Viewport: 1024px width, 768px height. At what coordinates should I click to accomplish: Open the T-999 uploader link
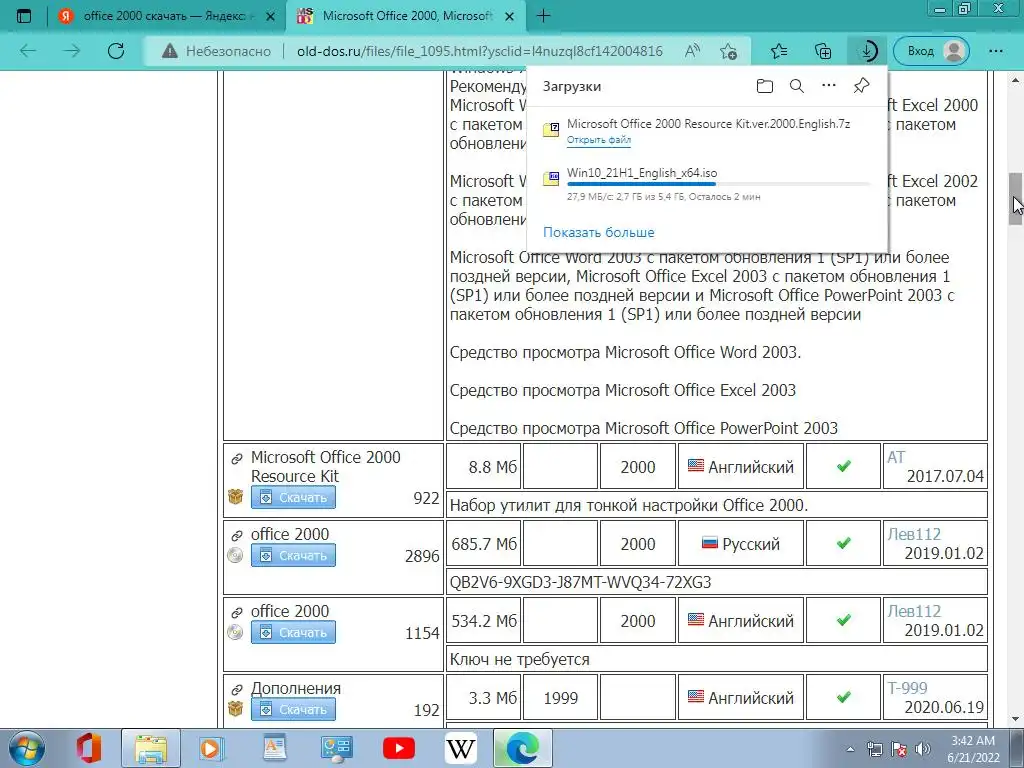click(907, 688)
